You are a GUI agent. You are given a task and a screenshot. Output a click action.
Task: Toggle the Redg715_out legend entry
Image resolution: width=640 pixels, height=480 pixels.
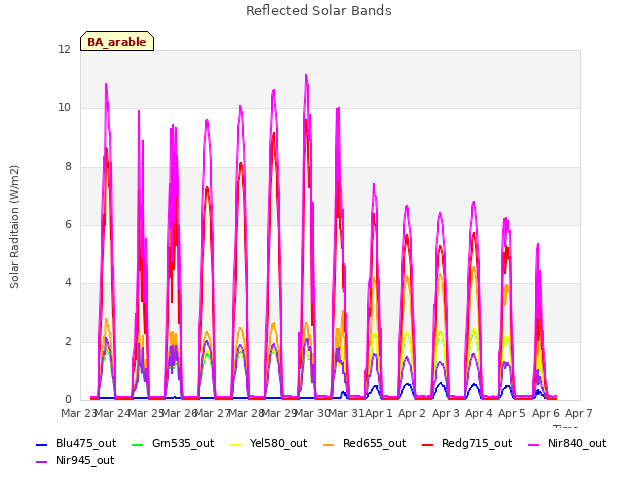(x=467, y=443)
